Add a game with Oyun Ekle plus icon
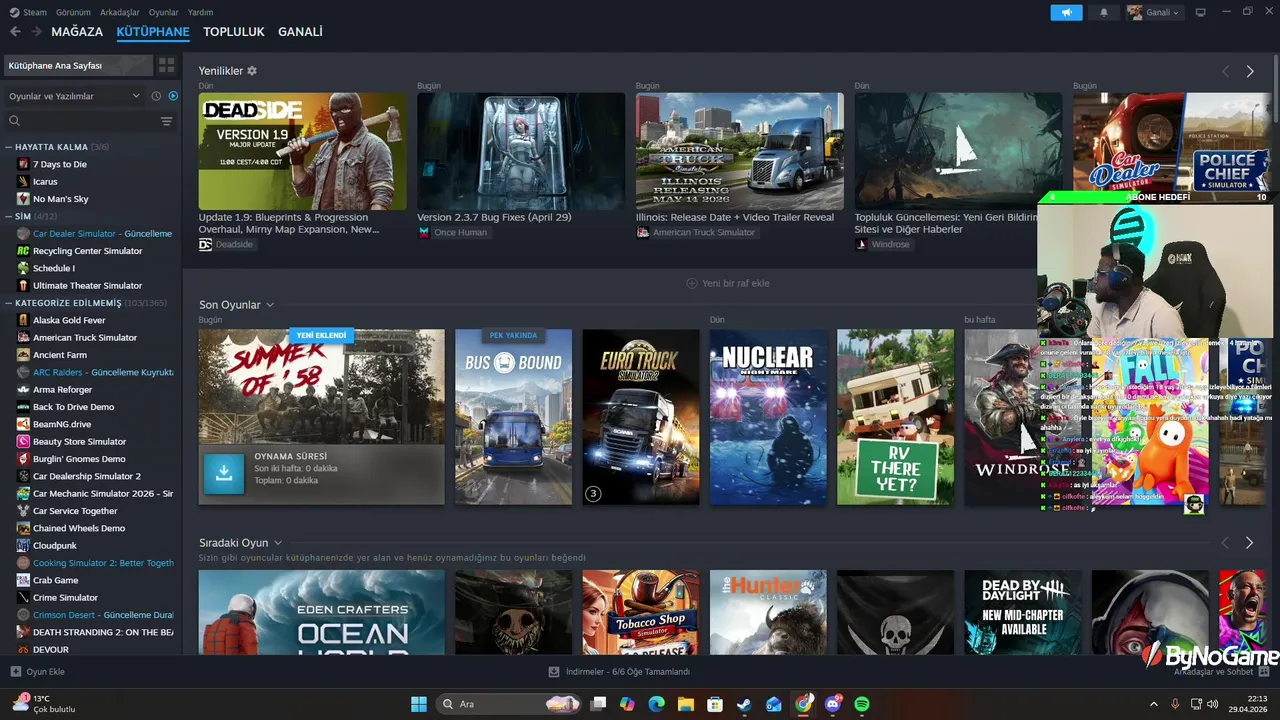Viewport: 1280px width, 720px height. tap(15, 672)
